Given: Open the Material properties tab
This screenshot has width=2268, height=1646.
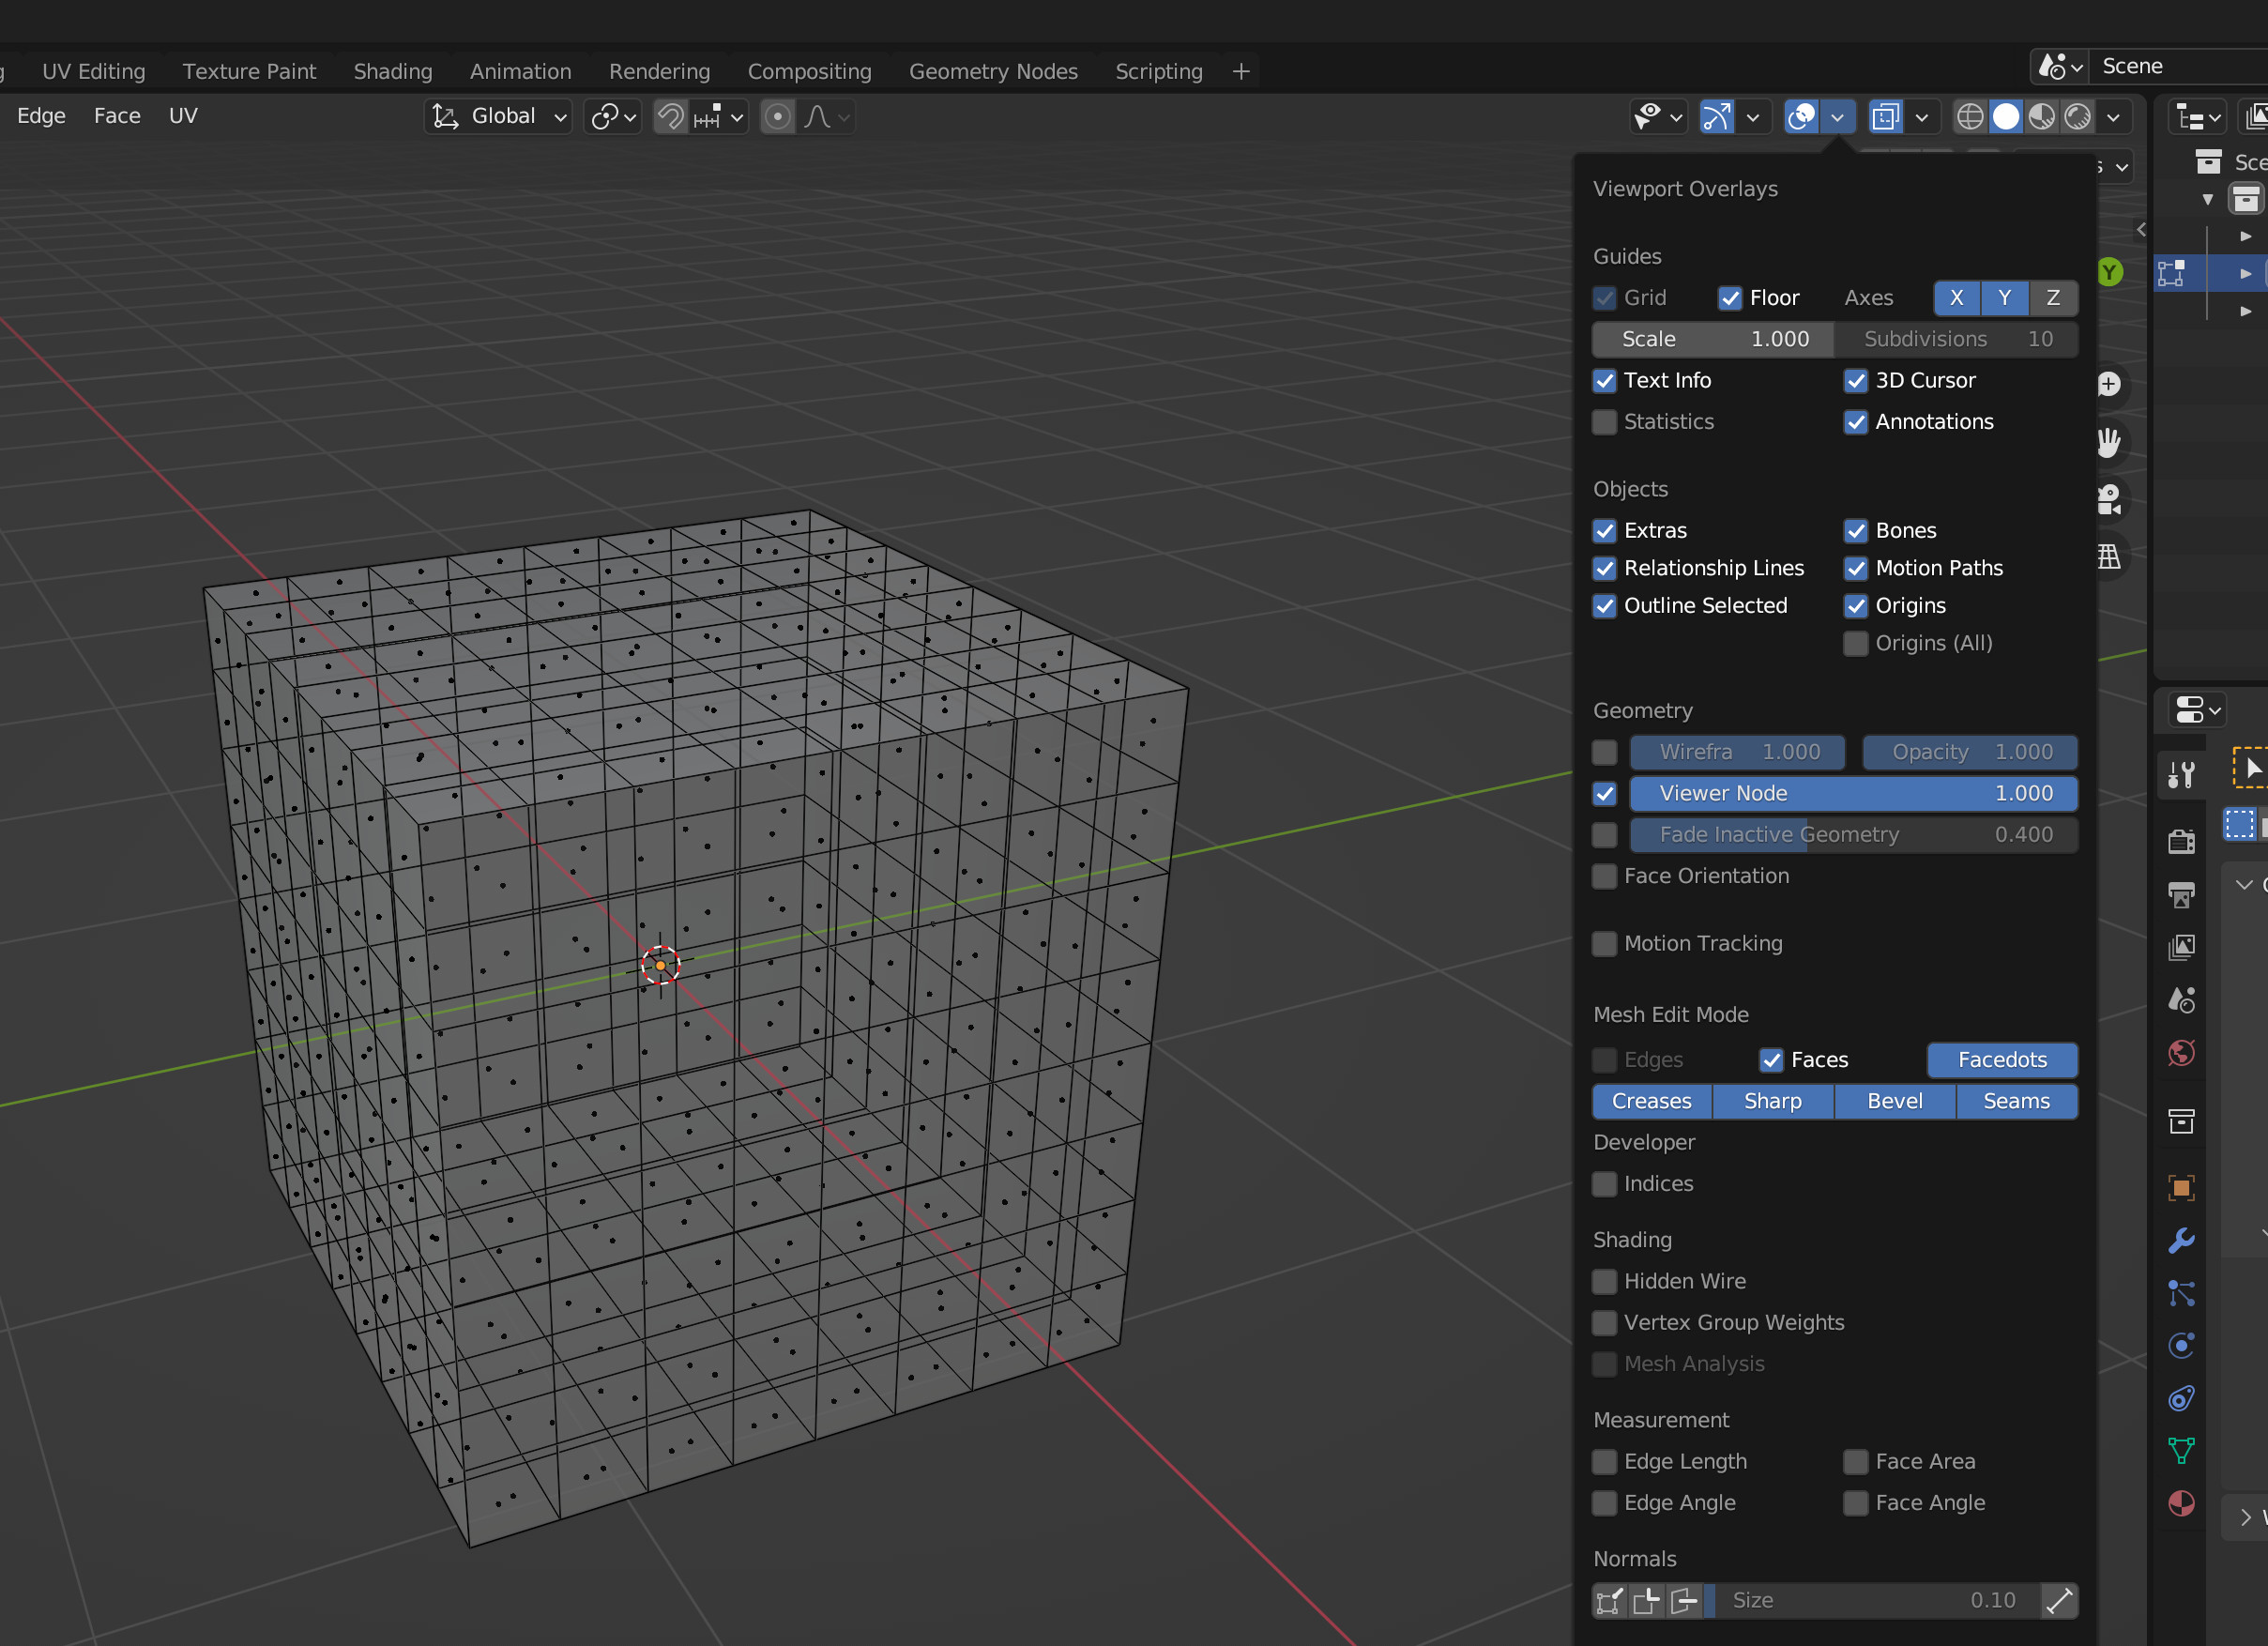Looking at the screenshot, I should coord(2181,1503).
